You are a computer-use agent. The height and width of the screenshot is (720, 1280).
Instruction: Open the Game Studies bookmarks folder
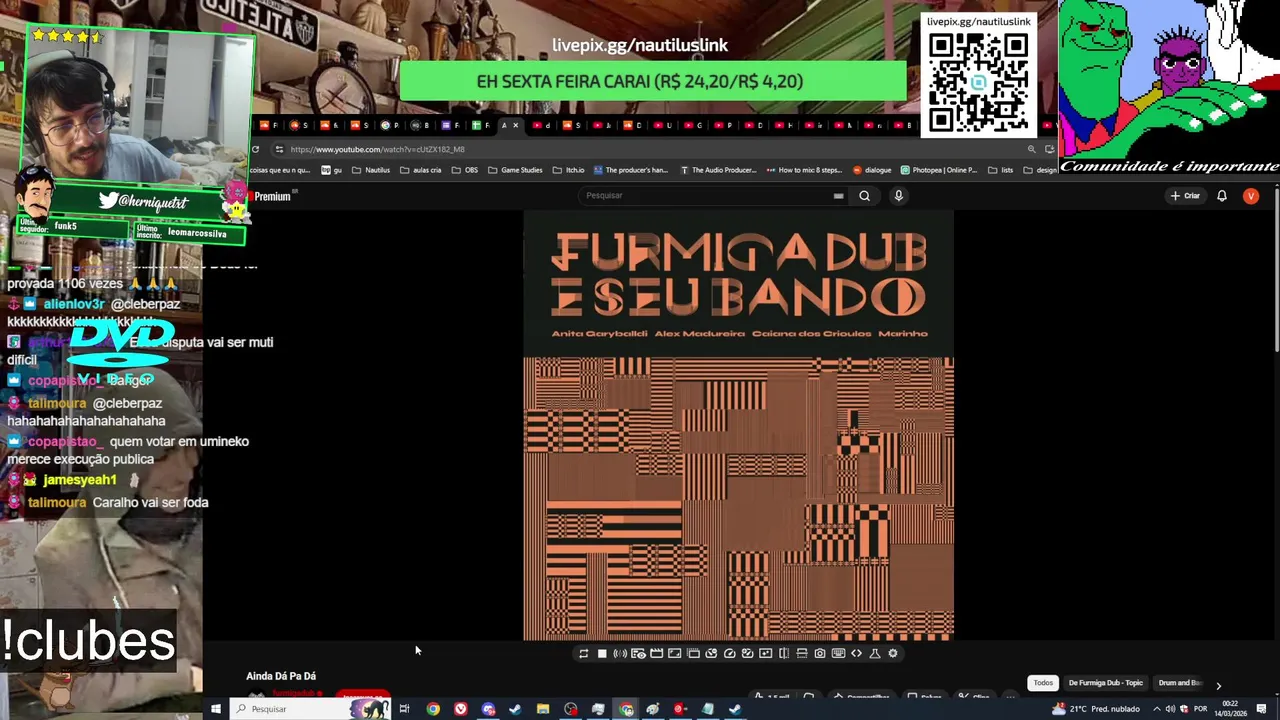pyautogui.click(x=515, y=170)
